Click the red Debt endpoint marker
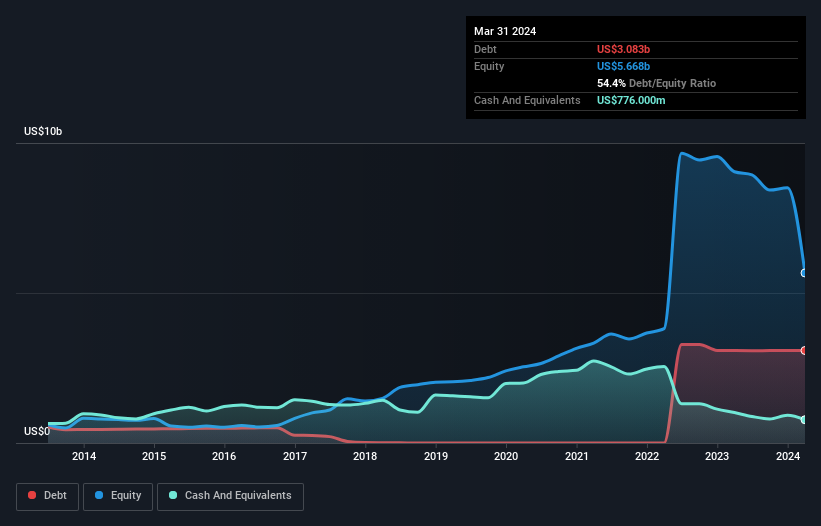This screenshot has height=526, width=821. [804, 351]
